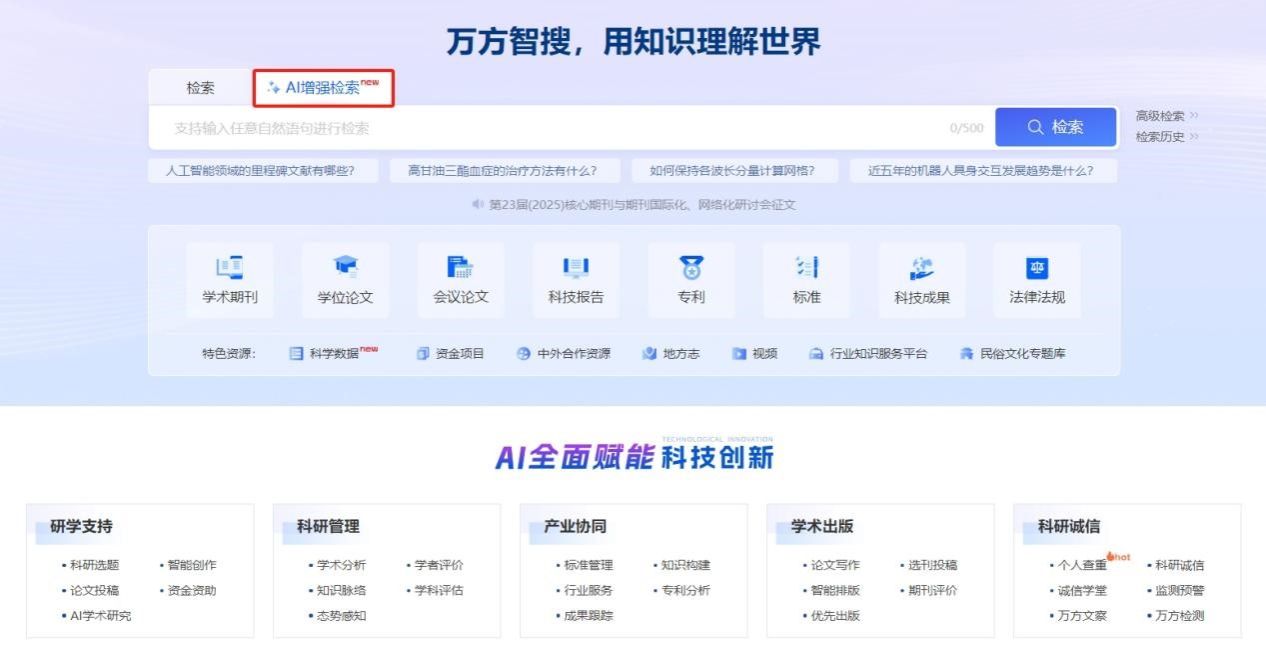Open 知识构建 under 产业协同
Image resolution: width=1266 pixels, height=658 pixels.
tap(686, 565)
